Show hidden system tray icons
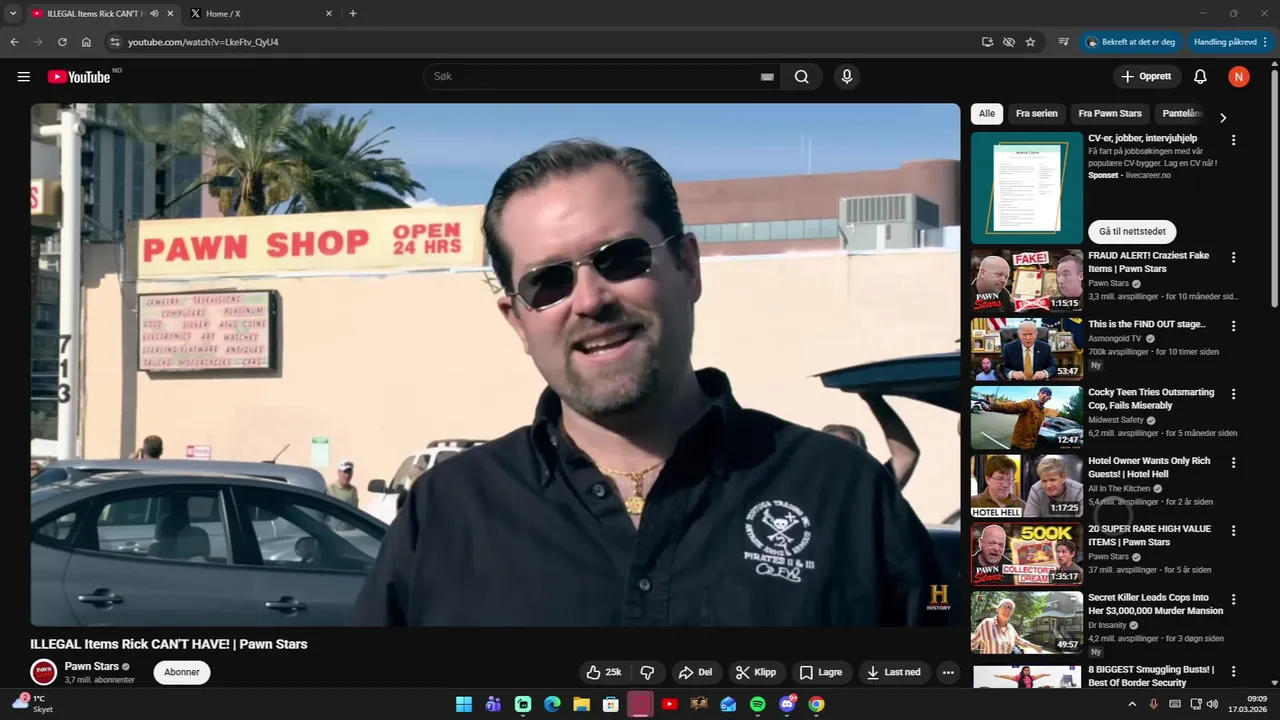Screen dimensions: 1280x720 1132,704
